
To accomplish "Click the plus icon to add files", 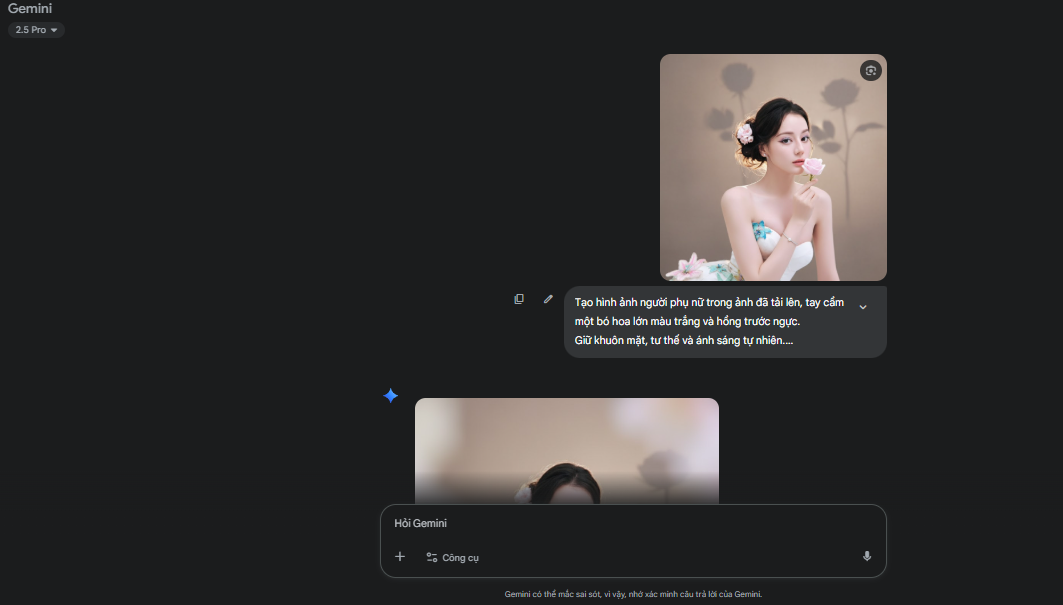I will click(x=400, y=557).
